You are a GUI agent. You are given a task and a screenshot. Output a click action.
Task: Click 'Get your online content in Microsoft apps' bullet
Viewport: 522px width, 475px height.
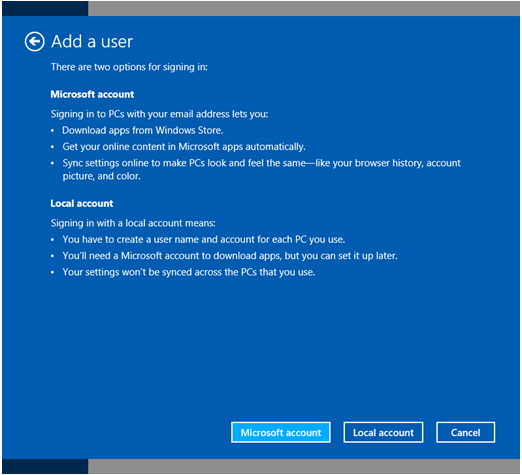(184, 147)
